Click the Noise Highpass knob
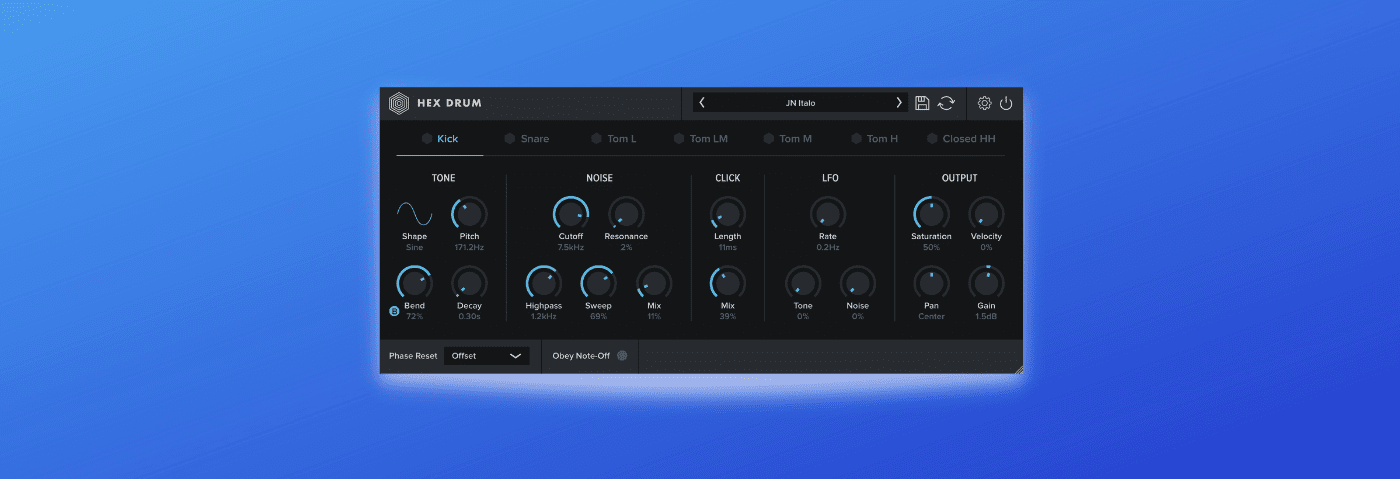The width and height of the screenshot is (1400, 479). click(x=543, y=283)
